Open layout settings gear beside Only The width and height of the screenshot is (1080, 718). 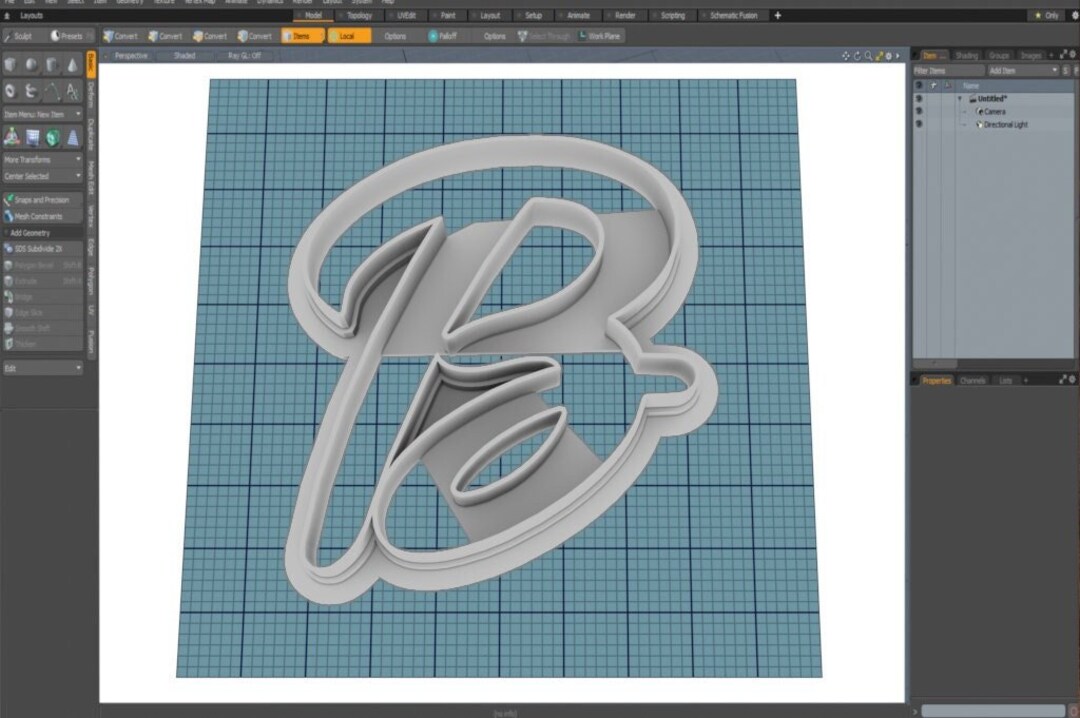pyautogui.click(x=1074, y=15)
